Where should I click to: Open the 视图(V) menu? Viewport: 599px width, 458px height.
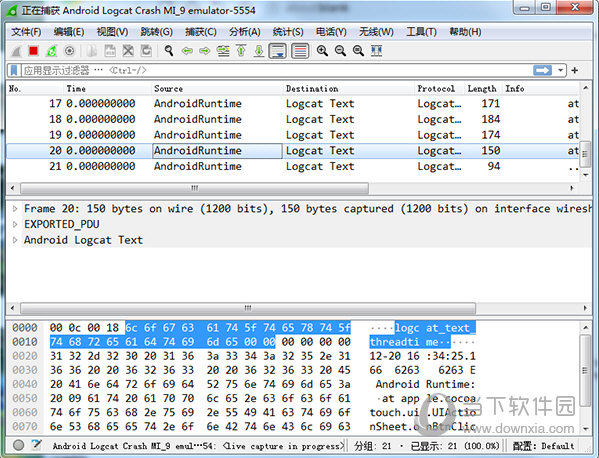112,32
